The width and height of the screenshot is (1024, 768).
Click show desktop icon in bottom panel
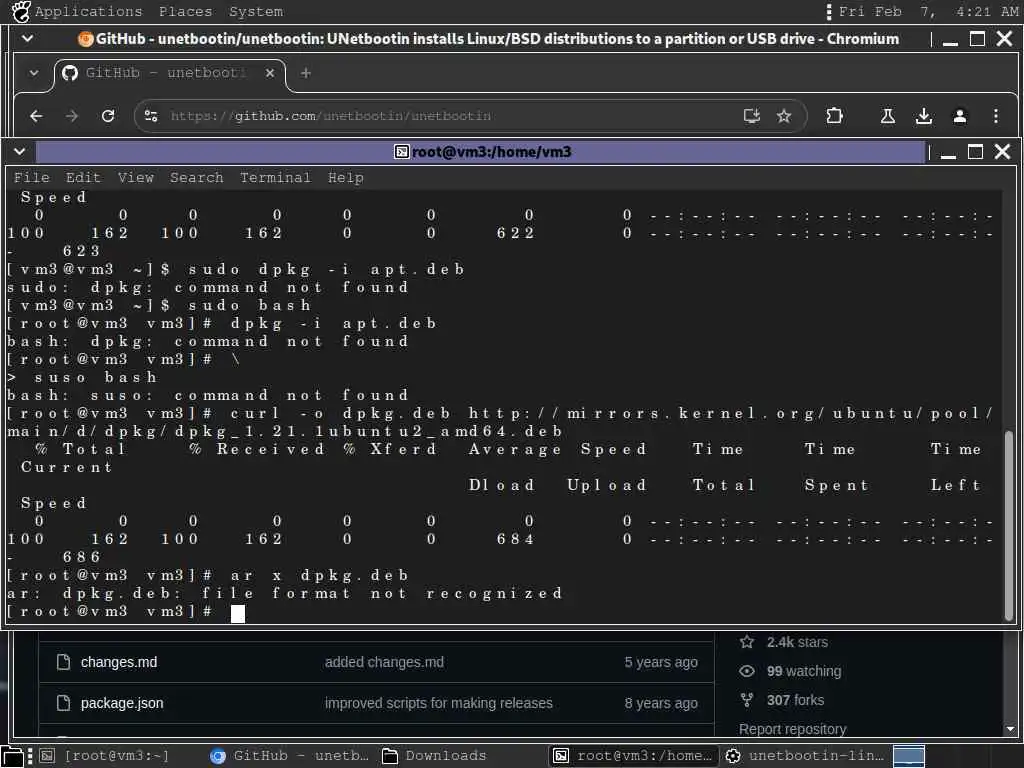pos(12,756)
